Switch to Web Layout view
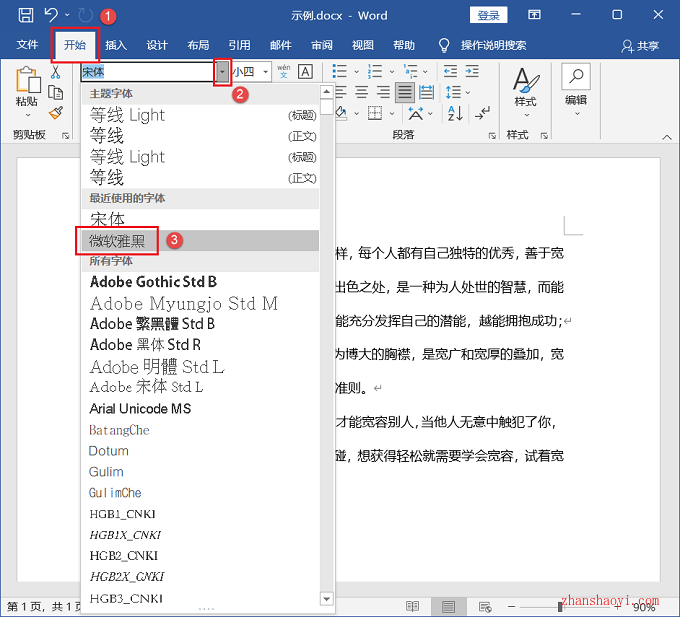Viewport: 680px width, 617px height. (484, 606)
